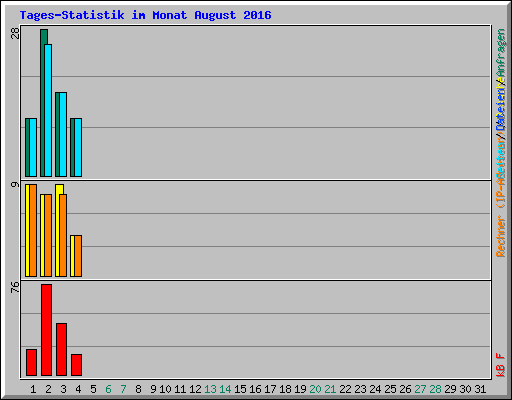512x400 pixels.
Task: Click the green 'Anfragen' legend label
Action: click(x=501, y=53)
